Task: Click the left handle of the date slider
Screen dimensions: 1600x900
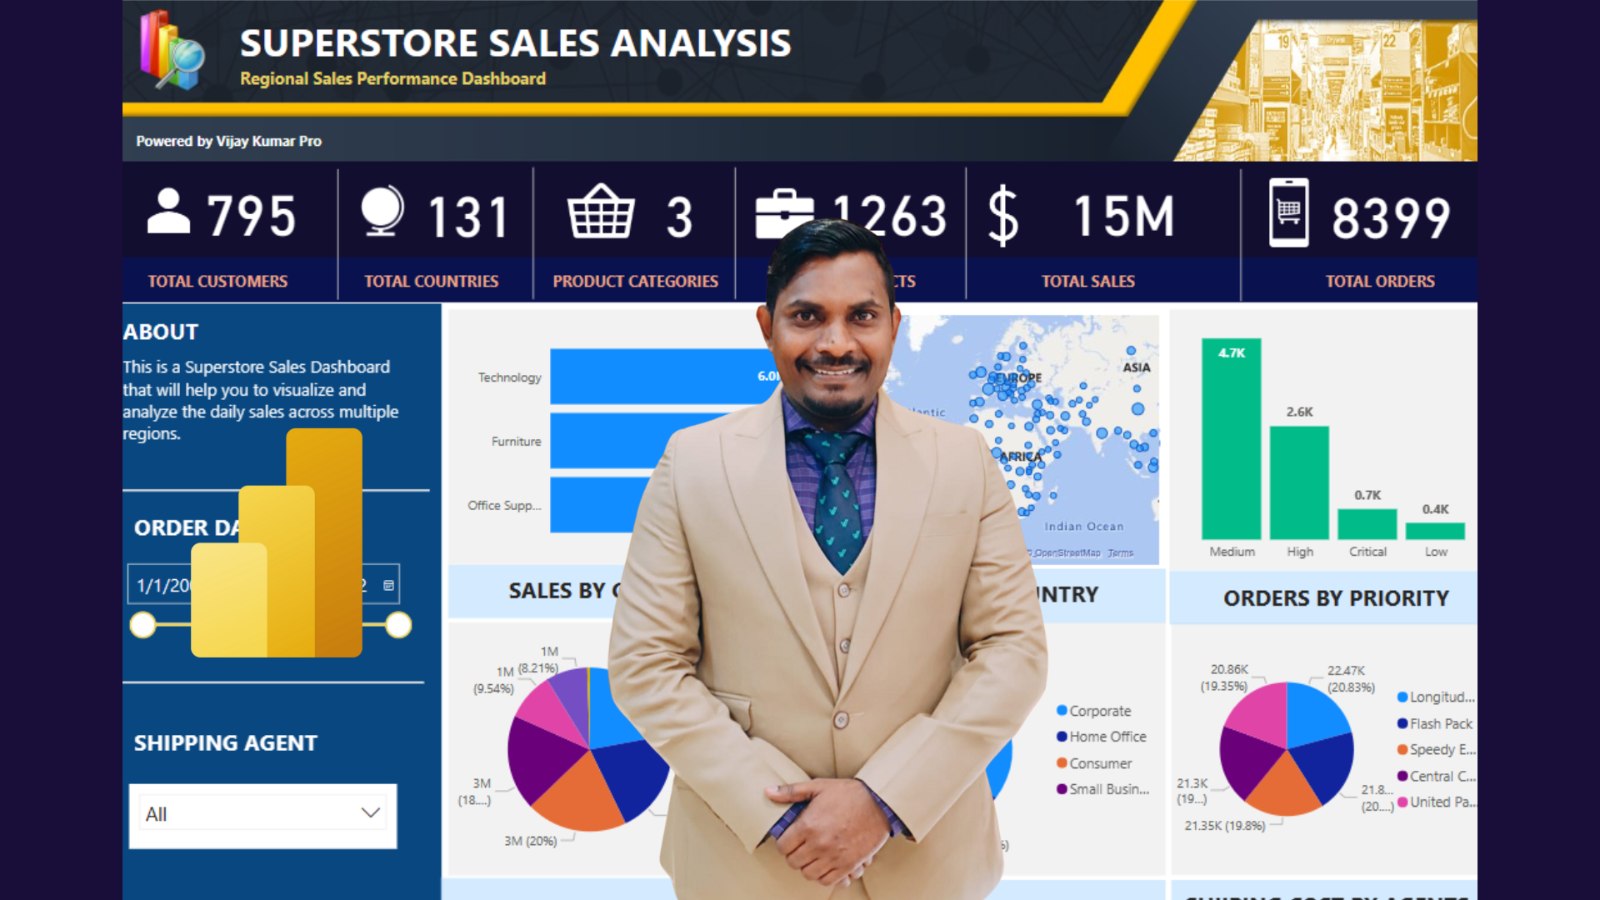Action: pyautogui.click(x=143, y=625)
